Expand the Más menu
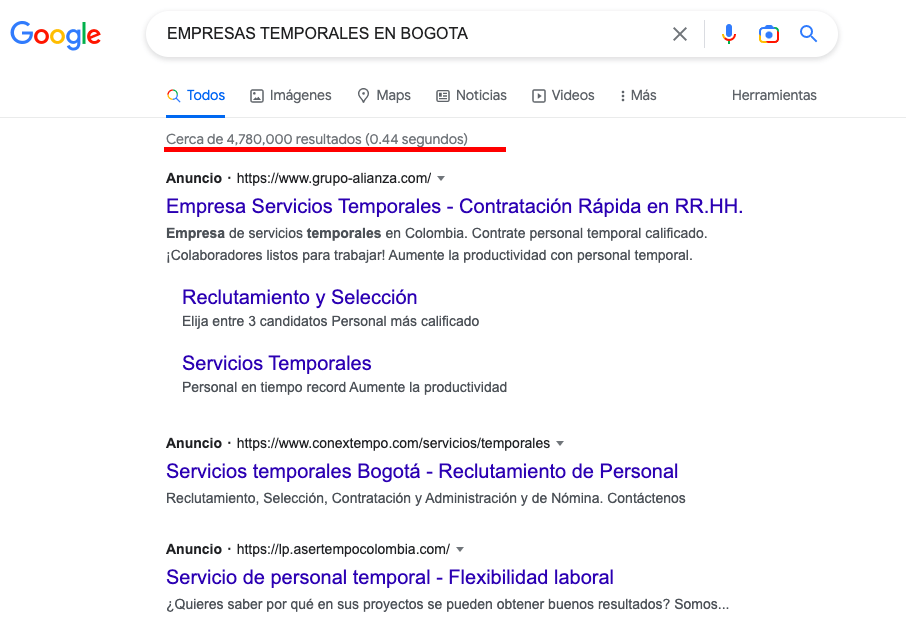The height and width of the screenshot is (632, 906). click(638, 95)
